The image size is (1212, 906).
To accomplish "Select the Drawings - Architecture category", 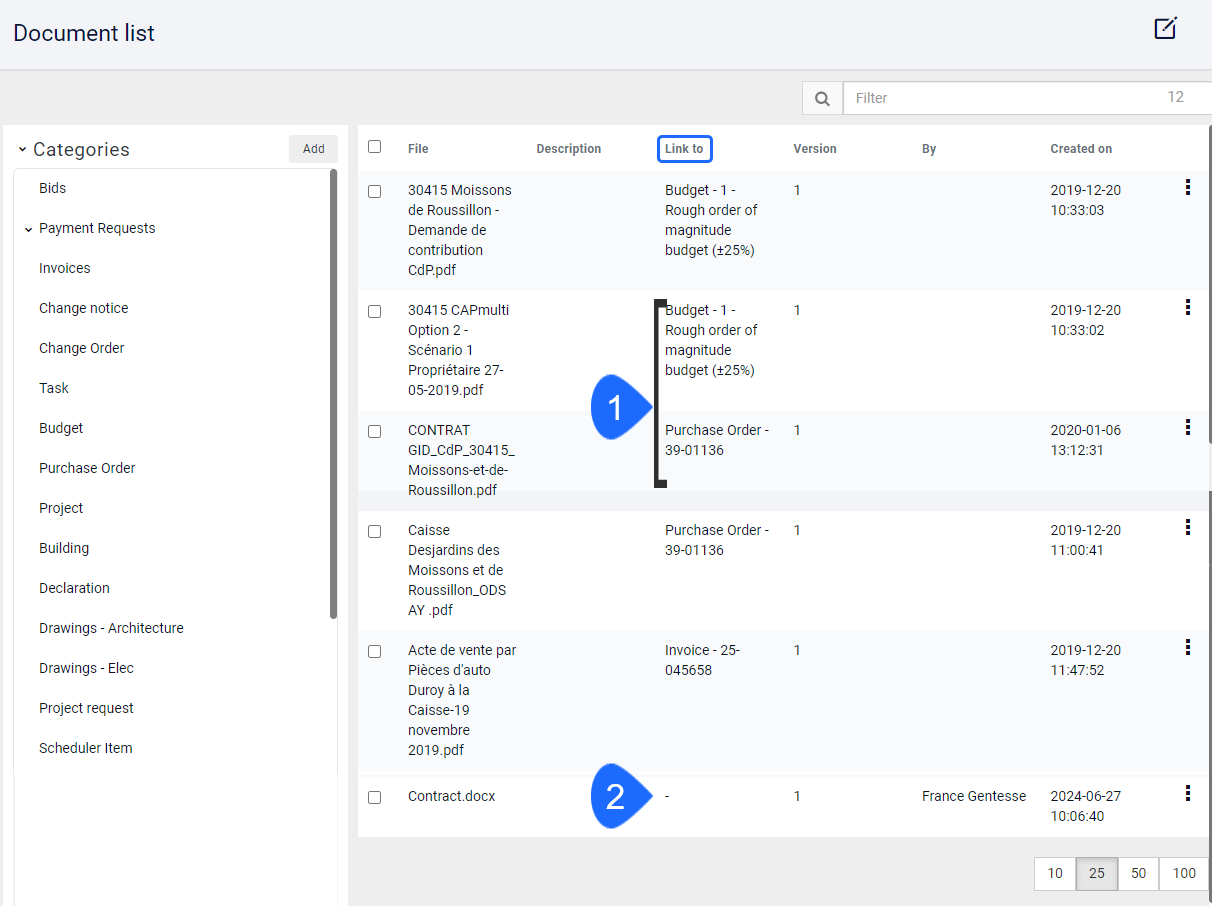I will click(x=111, y=628).
